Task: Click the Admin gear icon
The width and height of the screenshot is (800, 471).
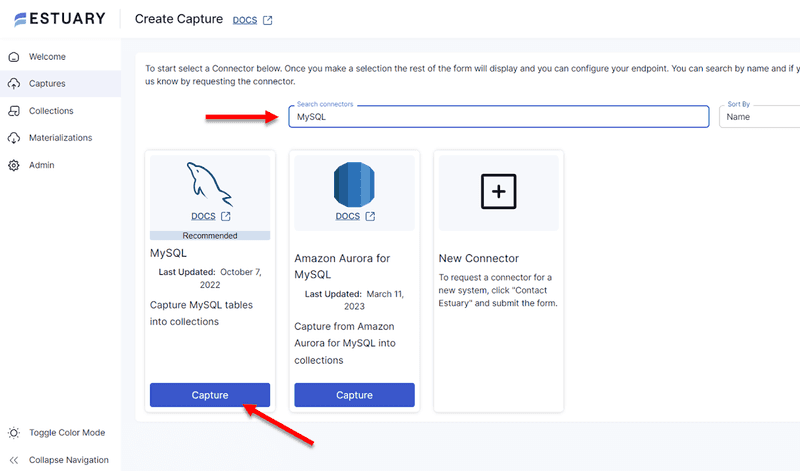Action: [14, 165]
